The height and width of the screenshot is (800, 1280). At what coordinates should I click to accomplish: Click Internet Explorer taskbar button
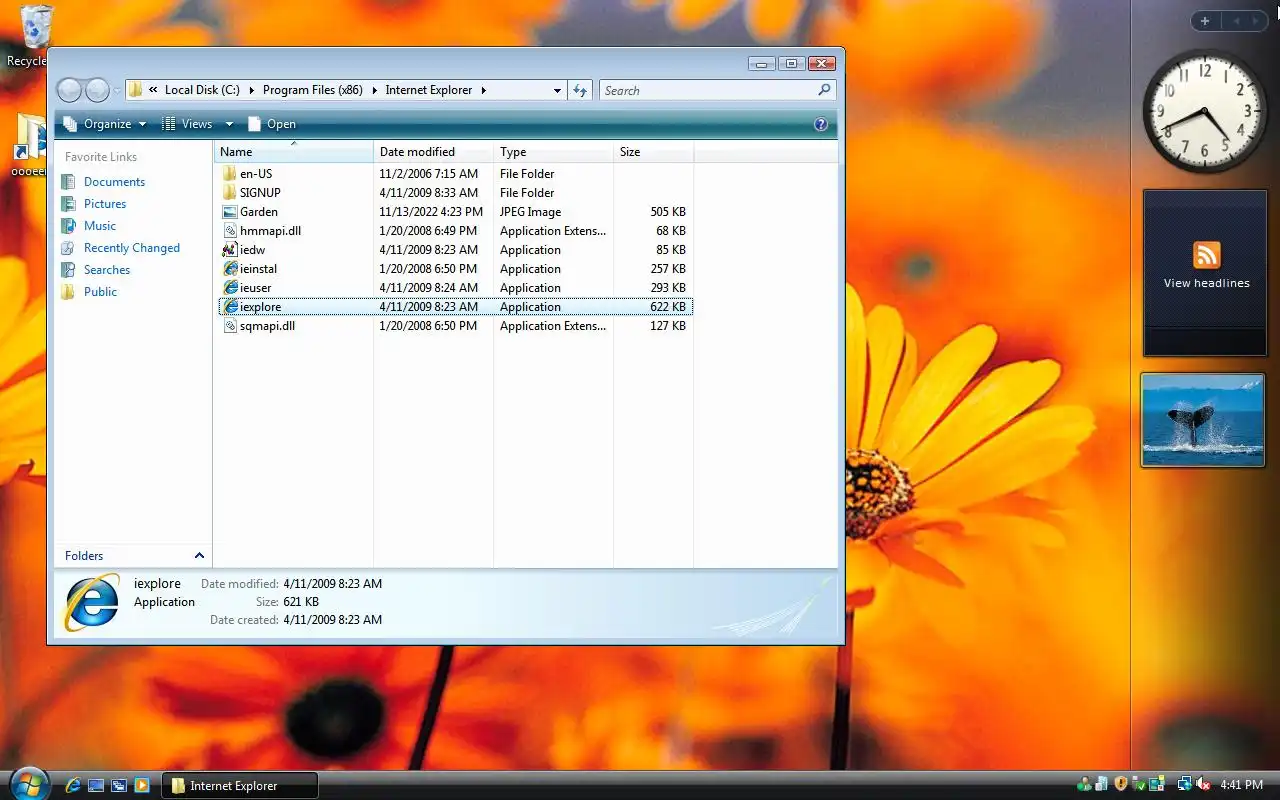click(x=239, y=786)
